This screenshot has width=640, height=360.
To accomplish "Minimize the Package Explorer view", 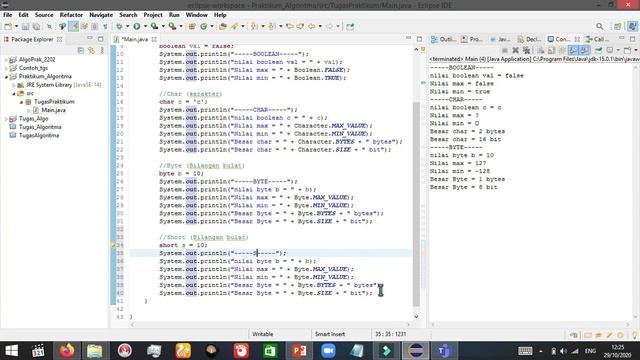I will click(90, 39).
